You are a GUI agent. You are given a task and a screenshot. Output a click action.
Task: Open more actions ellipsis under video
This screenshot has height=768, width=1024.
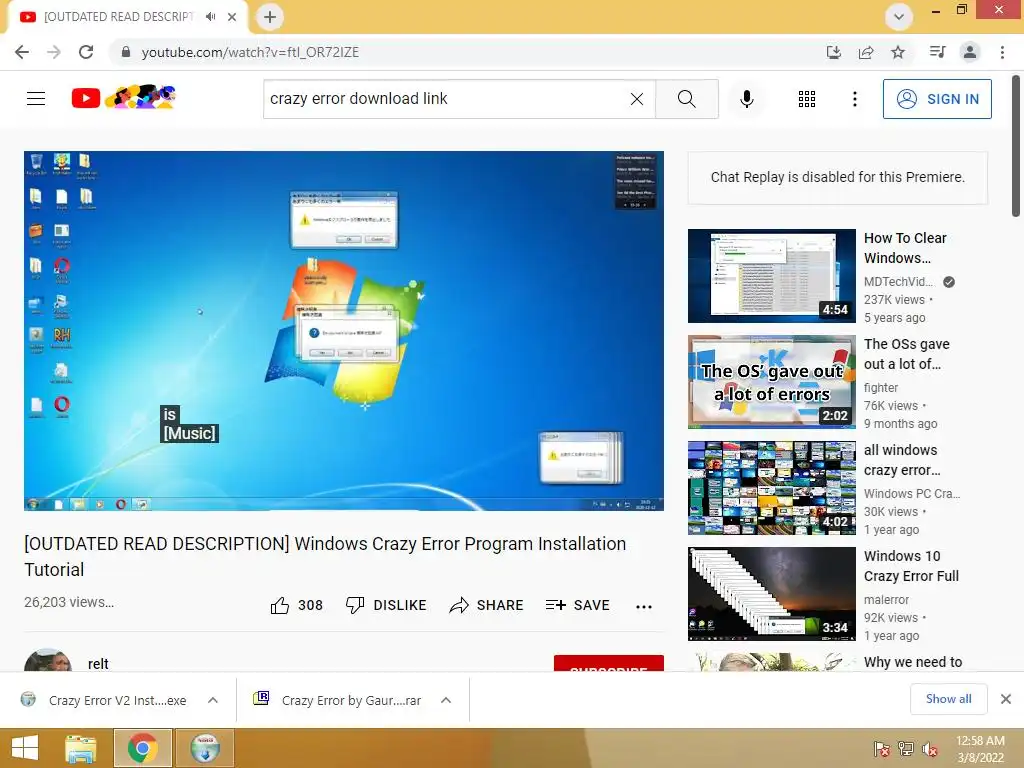[644, 606]
